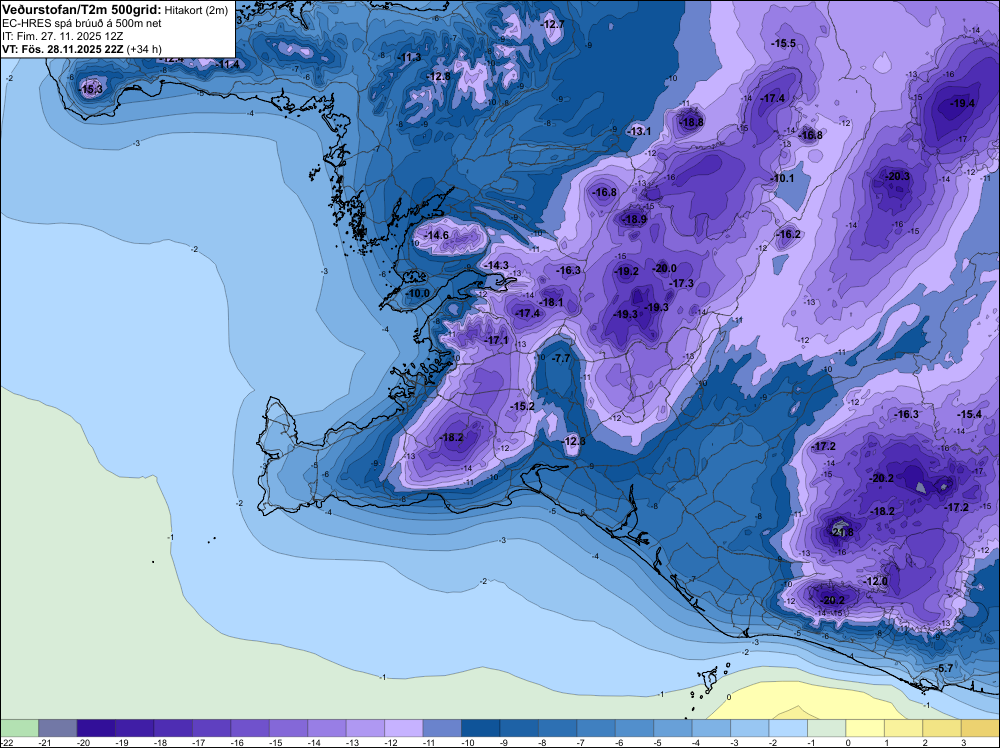Click legend scale label 3

[x=964, y=742]
